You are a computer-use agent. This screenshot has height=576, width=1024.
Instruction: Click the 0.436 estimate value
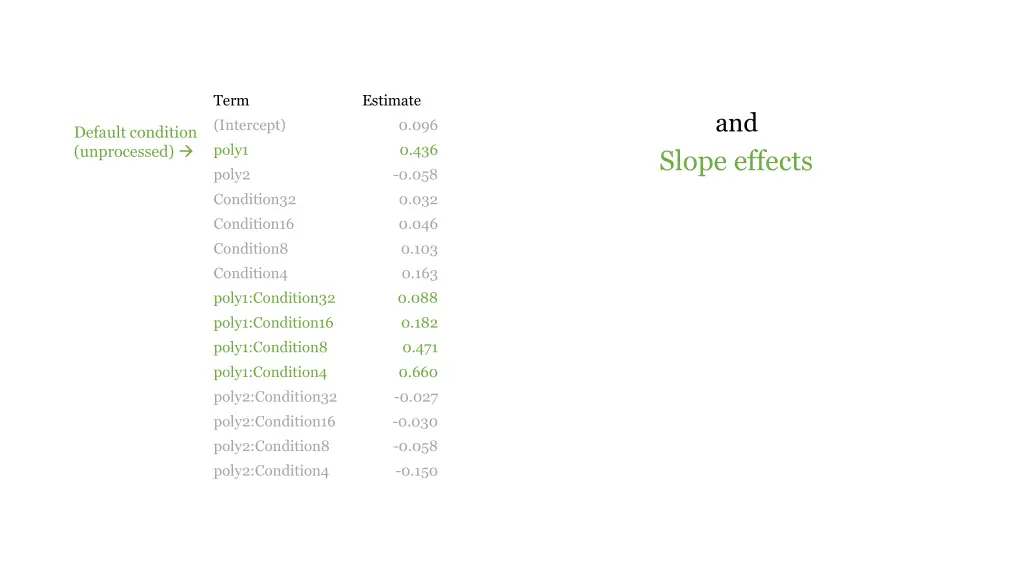pyautogui.click(x=419, y=151)
